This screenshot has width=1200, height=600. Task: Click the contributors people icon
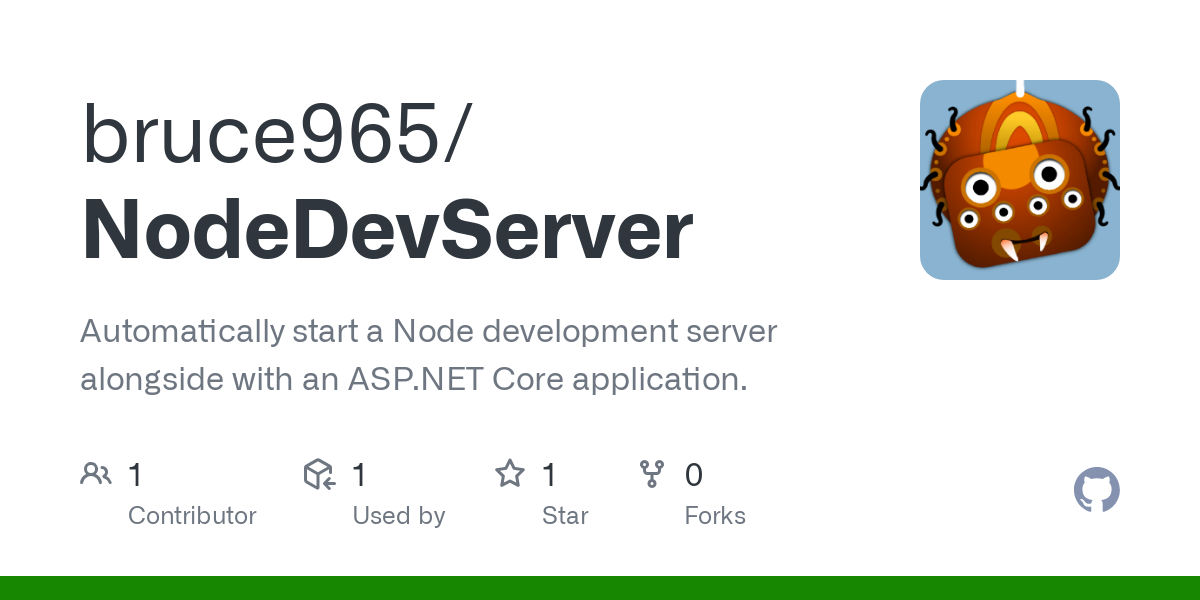tap(96, 473)
